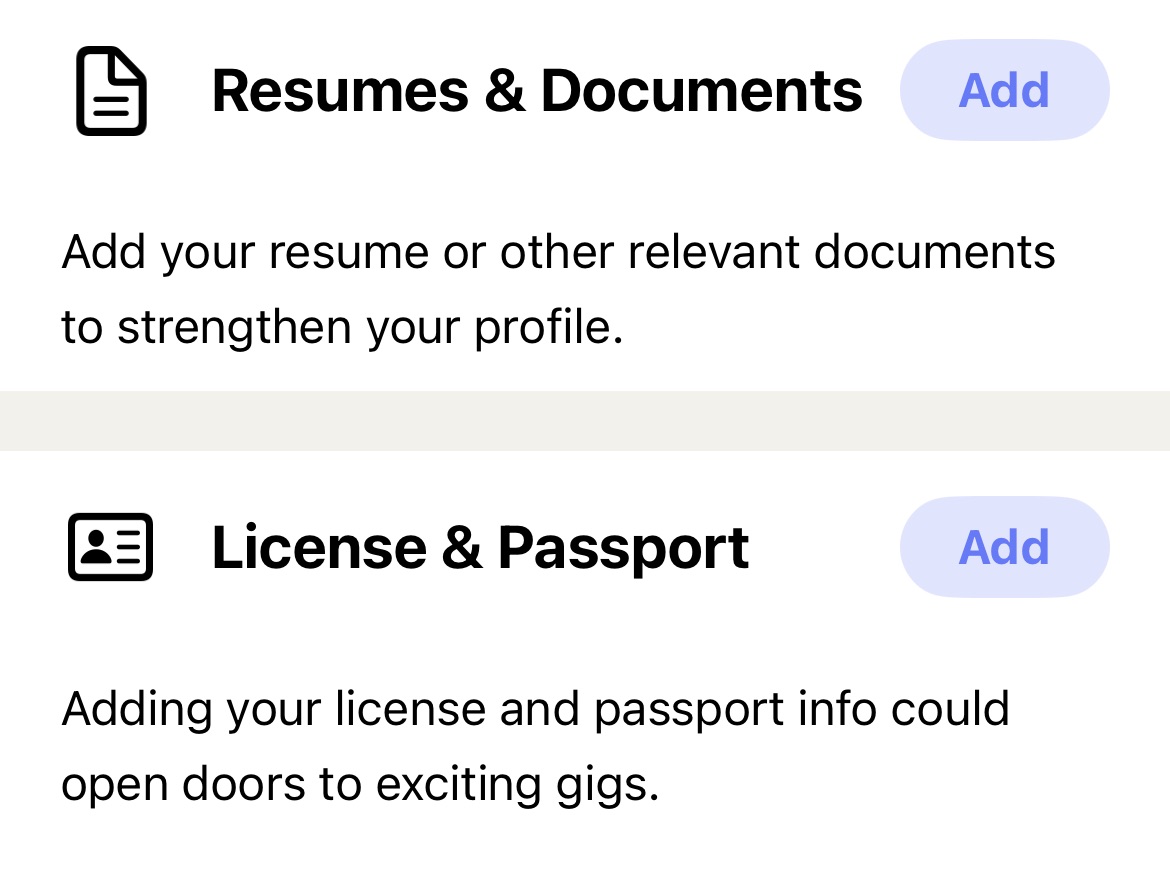Click the ampersand in Resumes & Documents

(x=504, y=91)
